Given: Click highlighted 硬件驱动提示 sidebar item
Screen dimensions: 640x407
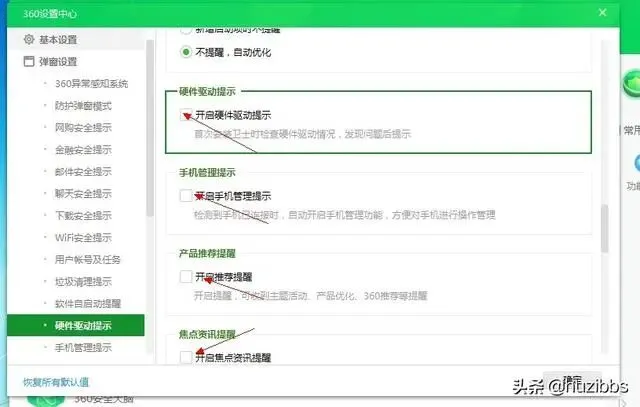Looking at the screenshot, I should click(x=76, y=325).
